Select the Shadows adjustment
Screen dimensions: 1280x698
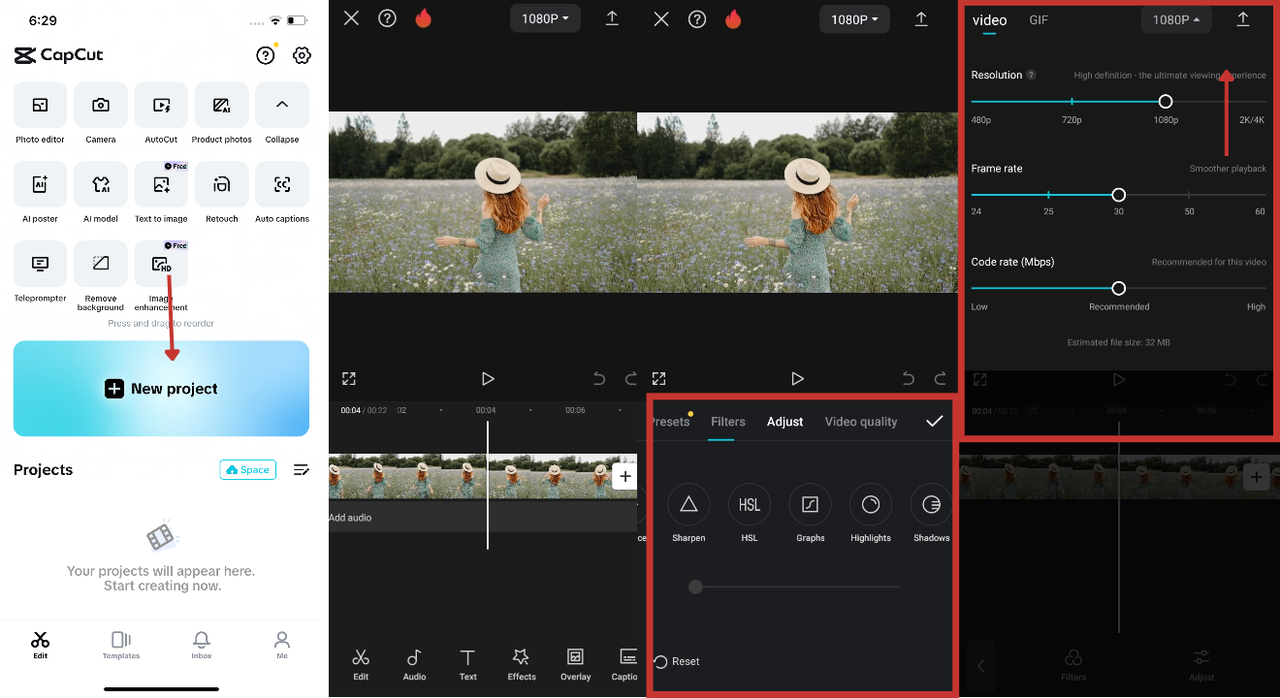pos(931,513)
